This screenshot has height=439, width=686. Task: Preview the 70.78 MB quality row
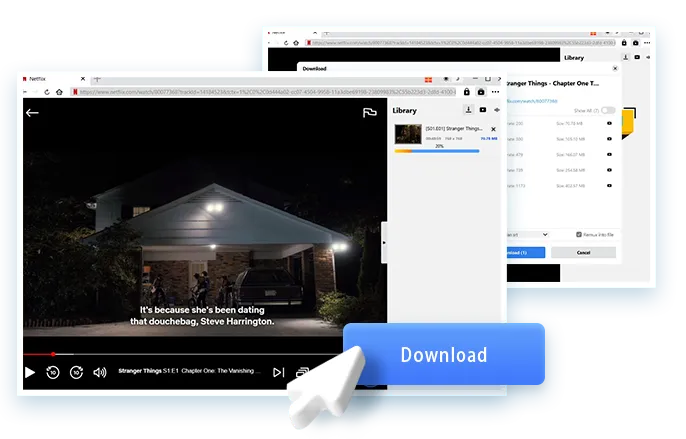609,123
